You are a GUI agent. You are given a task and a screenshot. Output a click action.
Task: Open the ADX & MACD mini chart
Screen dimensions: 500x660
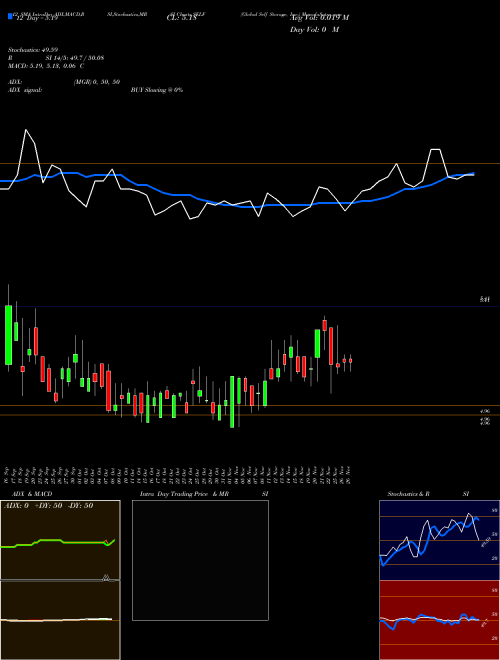click(60, 540)
